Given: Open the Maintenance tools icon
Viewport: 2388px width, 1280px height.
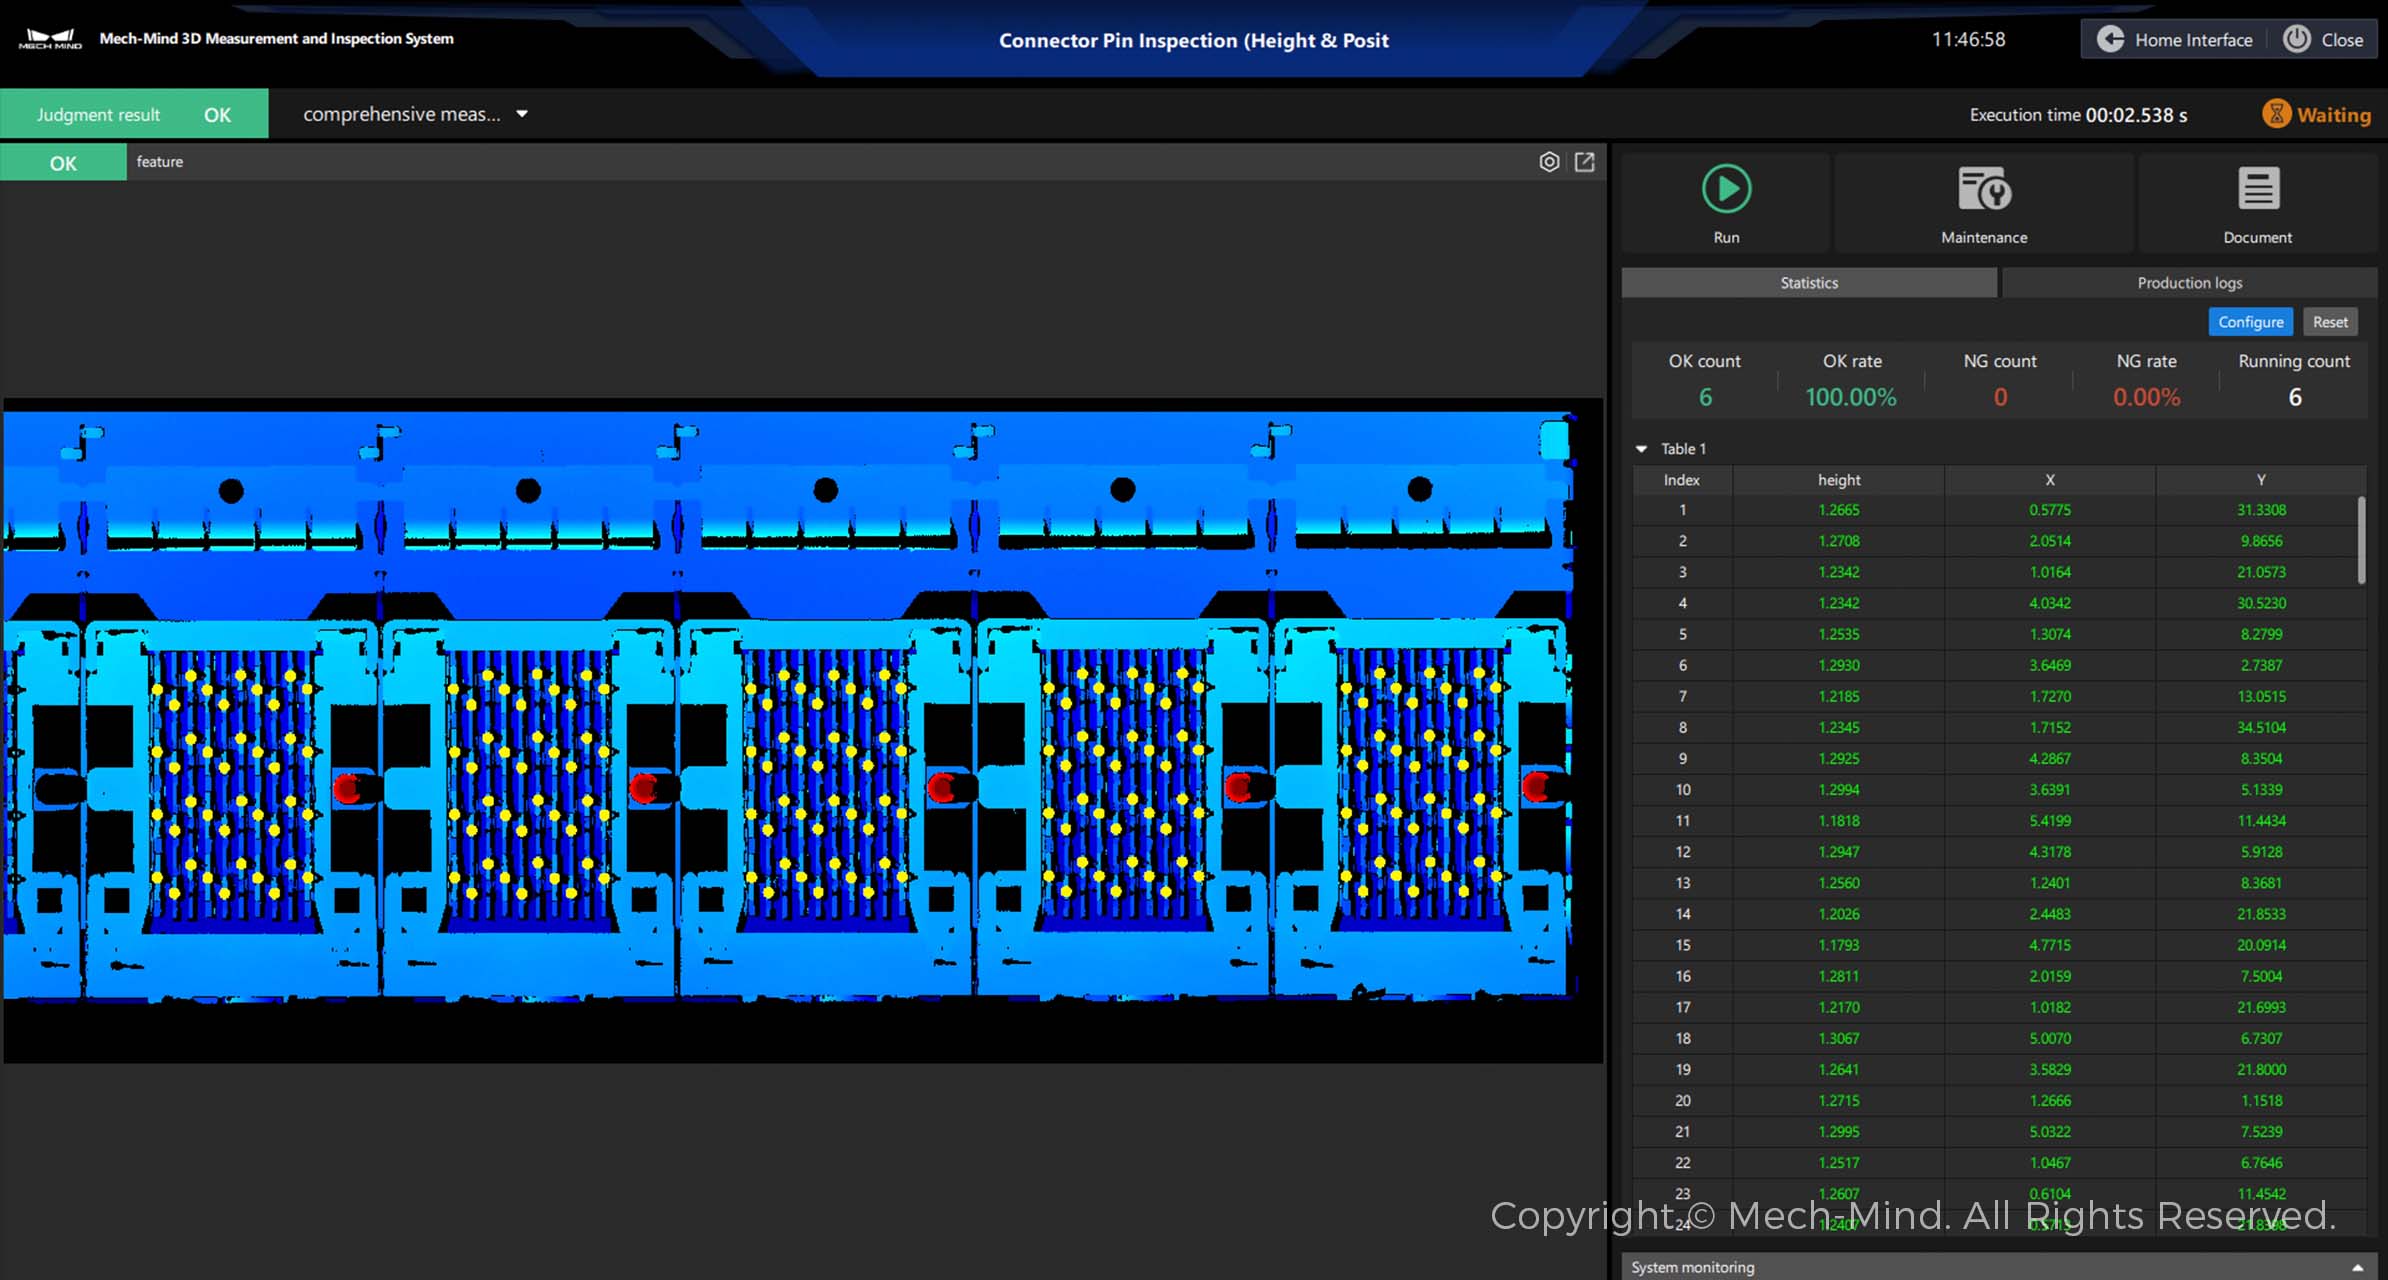Looking at the screenshot, I should click(x=1984, y=189).
